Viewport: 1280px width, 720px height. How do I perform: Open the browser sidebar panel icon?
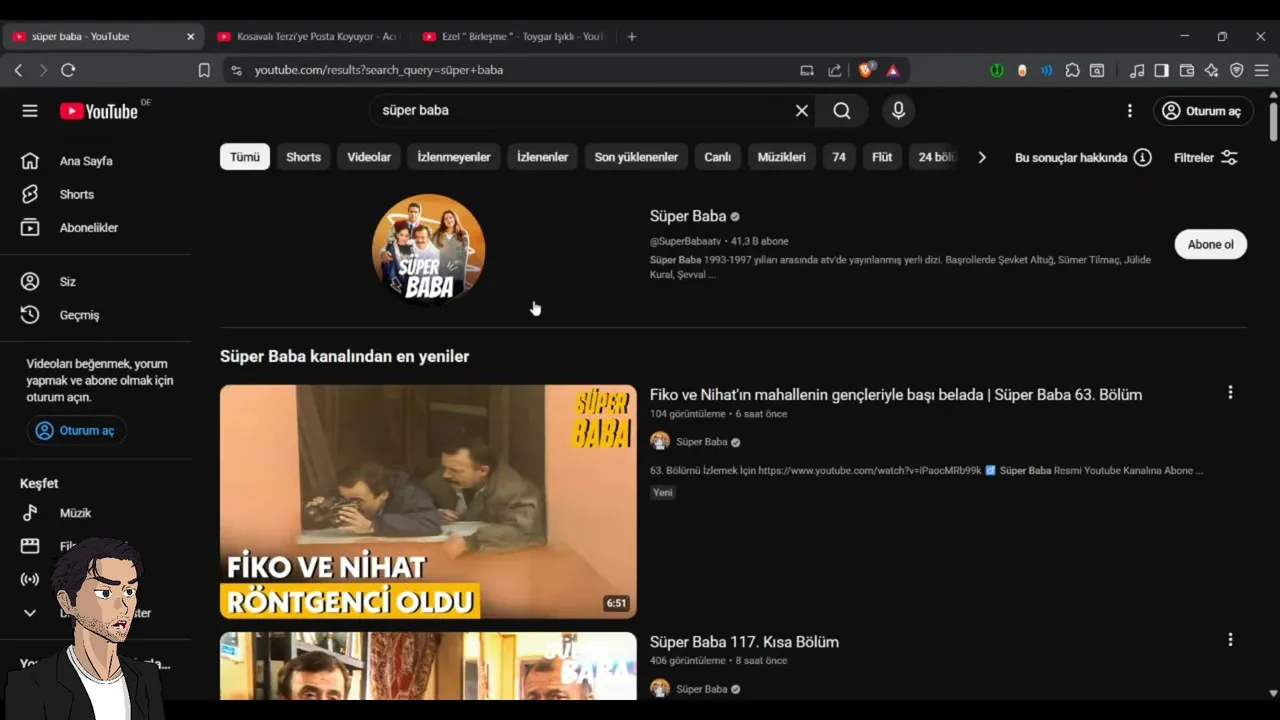pos(1161,70)
